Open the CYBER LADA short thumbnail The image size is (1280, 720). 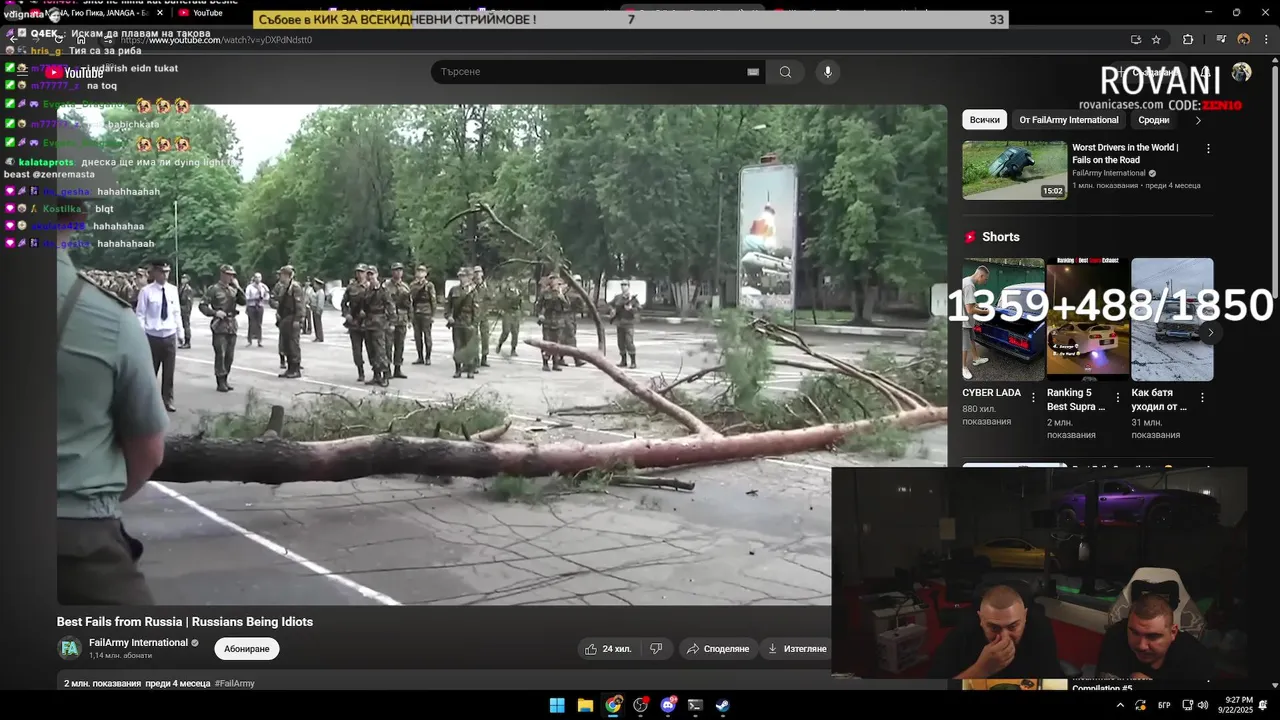coord(1003,319)
